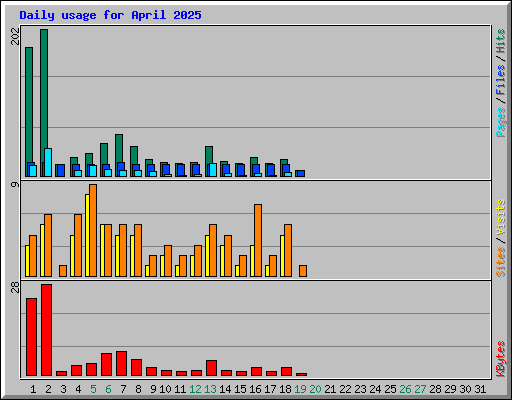Click the red KBytes bar for day 7

tap(121, 364)
